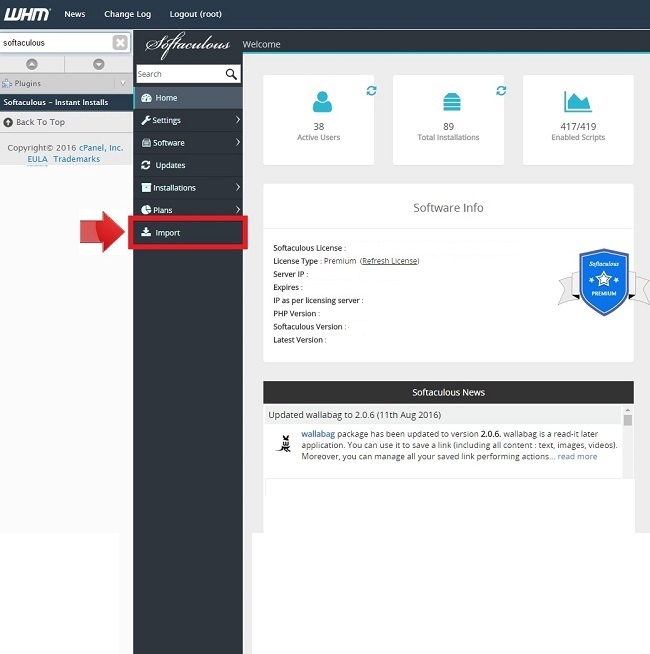The image size is (650, 654).
Task: Click the Updated wallabag to 2.0.6 headline
Action: click(355, 415)
